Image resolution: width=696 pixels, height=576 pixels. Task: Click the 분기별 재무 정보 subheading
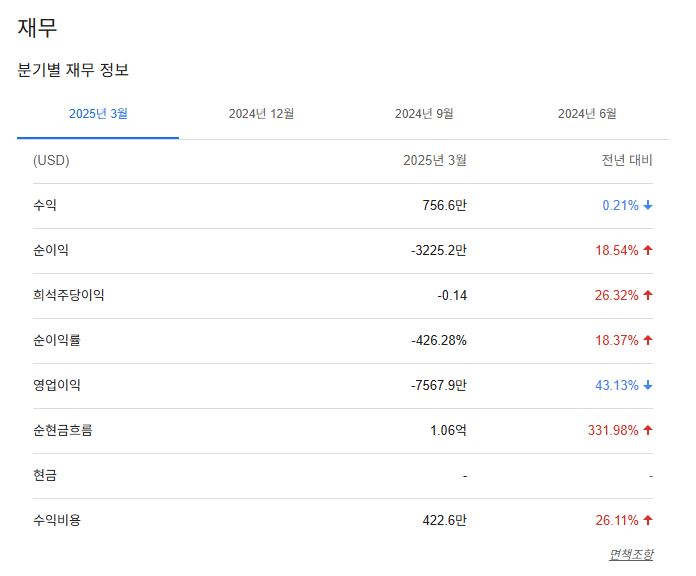[x=73, y=70]
